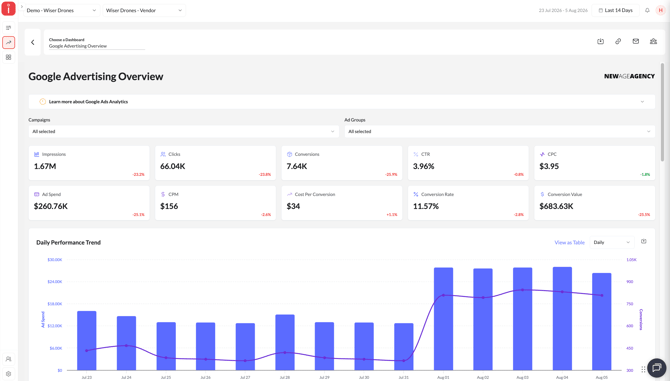Open the Demo - Wiser Drones dropdown
Viewport: 670px width, 381px height.
click(61, 10)
